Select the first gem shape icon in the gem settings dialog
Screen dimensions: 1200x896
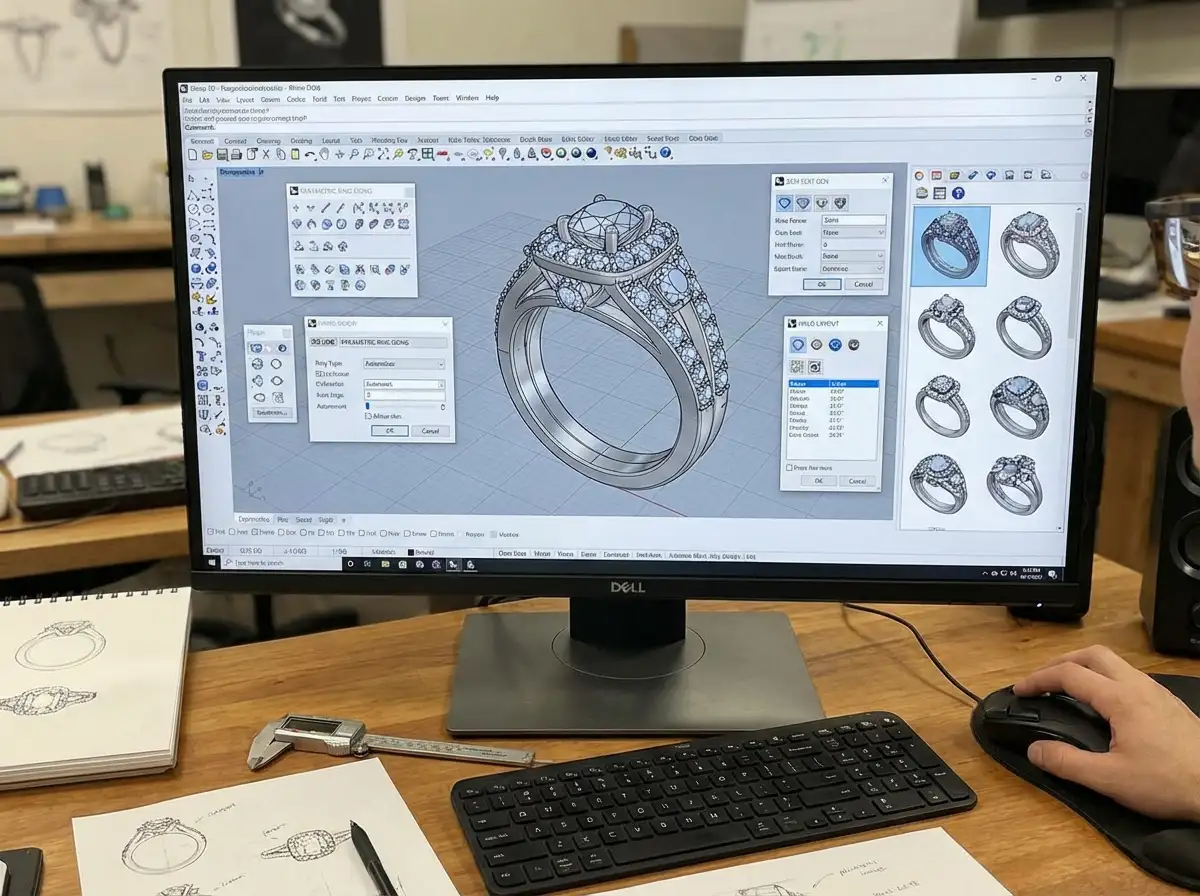pyautogui.click(x=785, y=203)
